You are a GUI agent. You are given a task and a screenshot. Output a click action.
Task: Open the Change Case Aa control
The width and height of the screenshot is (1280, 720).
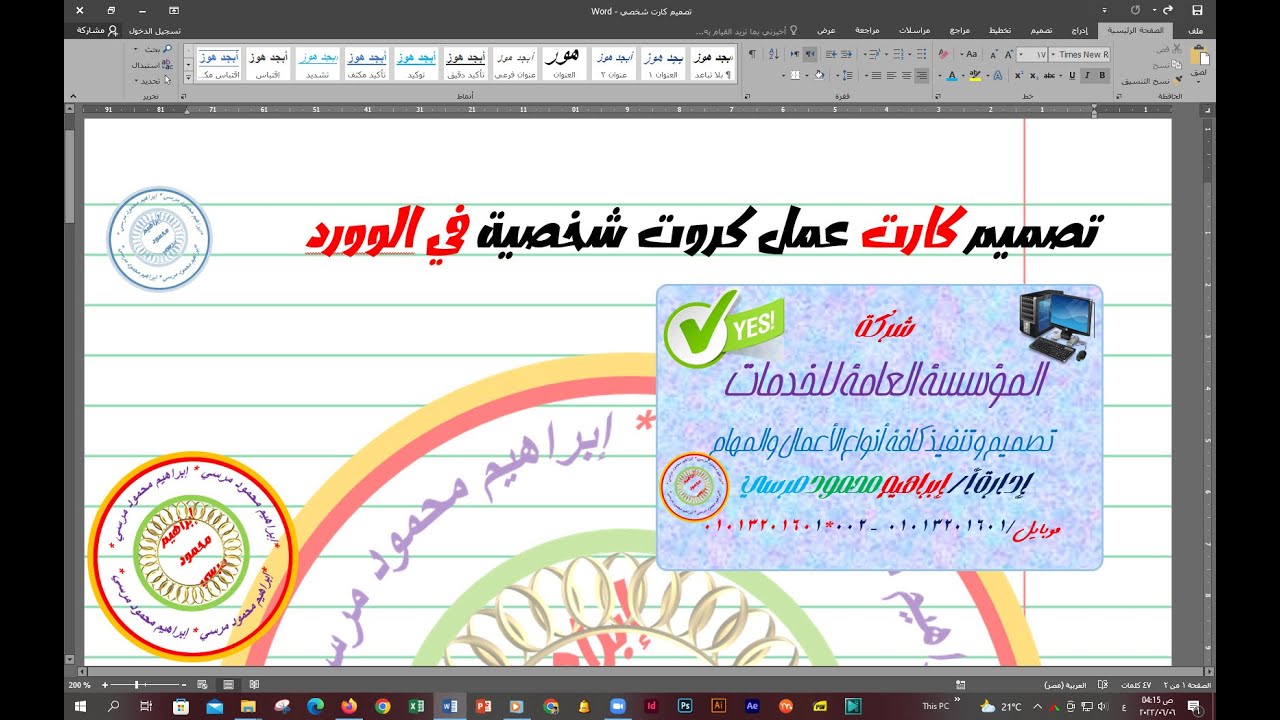point(969,55)
